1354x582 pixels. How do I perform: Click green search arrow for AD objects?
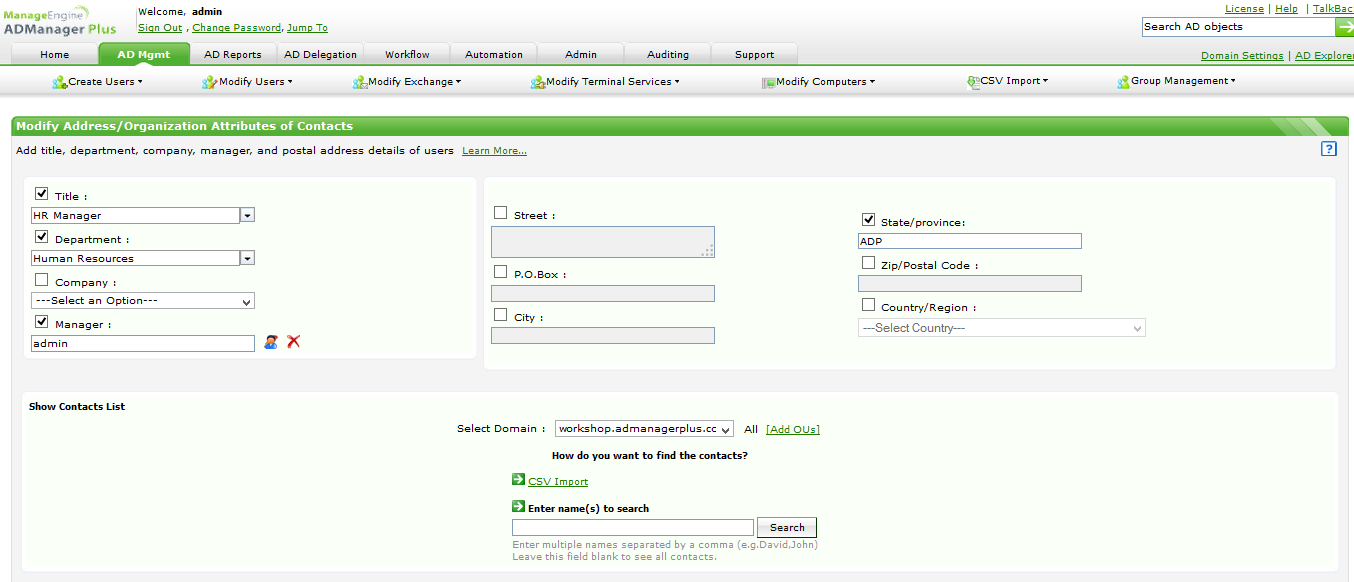[1345, 27]
